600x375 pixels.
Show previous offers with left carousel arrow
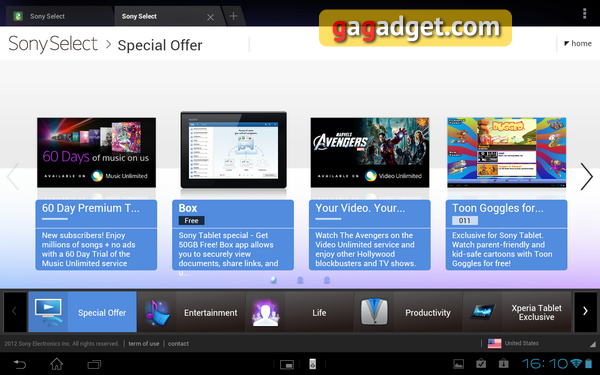(x=13, y=176)
